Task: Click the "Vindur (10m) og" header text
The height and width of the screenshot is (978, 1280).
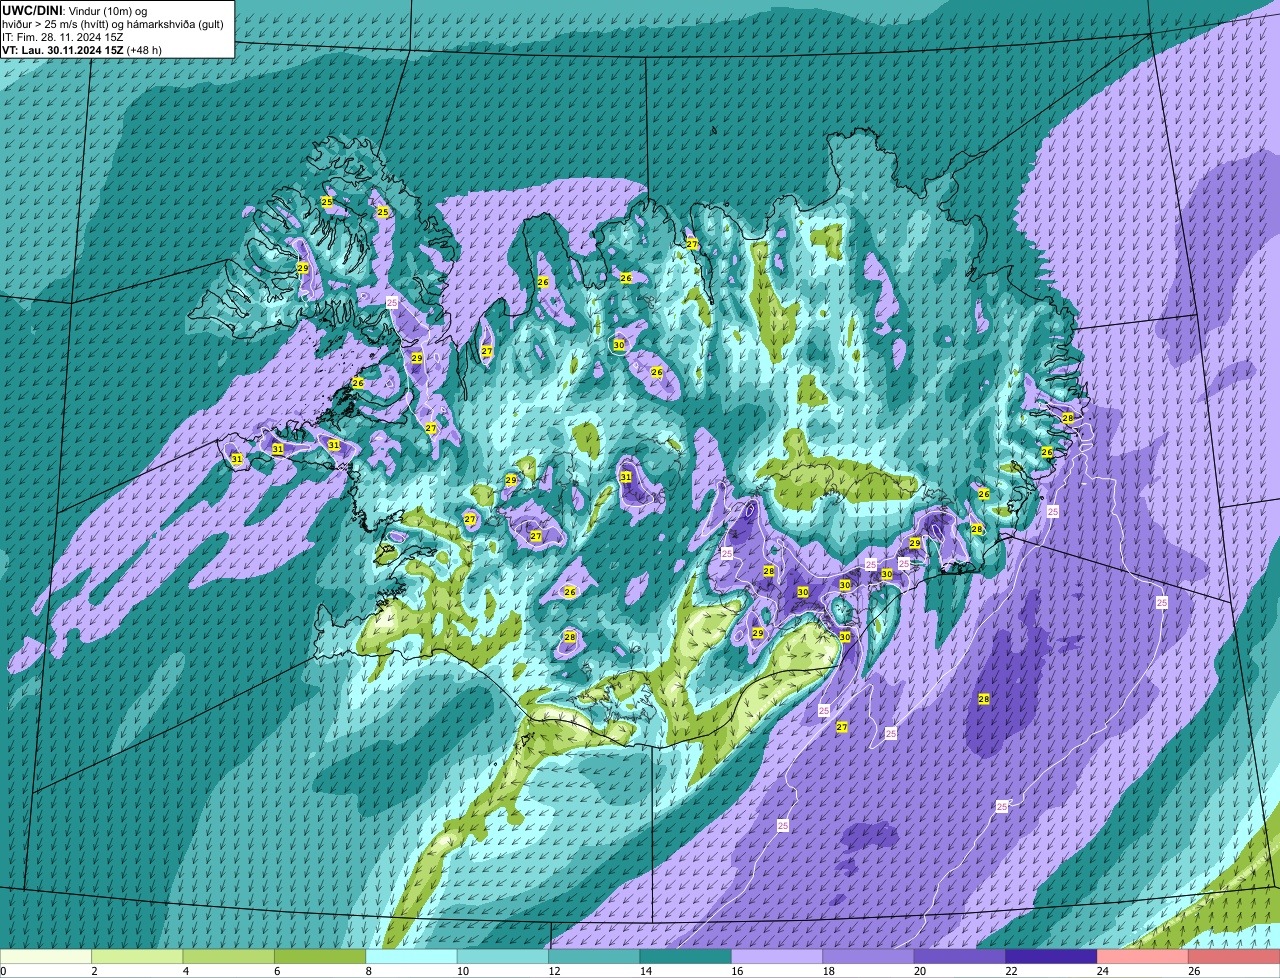Action: pos(107,10)
